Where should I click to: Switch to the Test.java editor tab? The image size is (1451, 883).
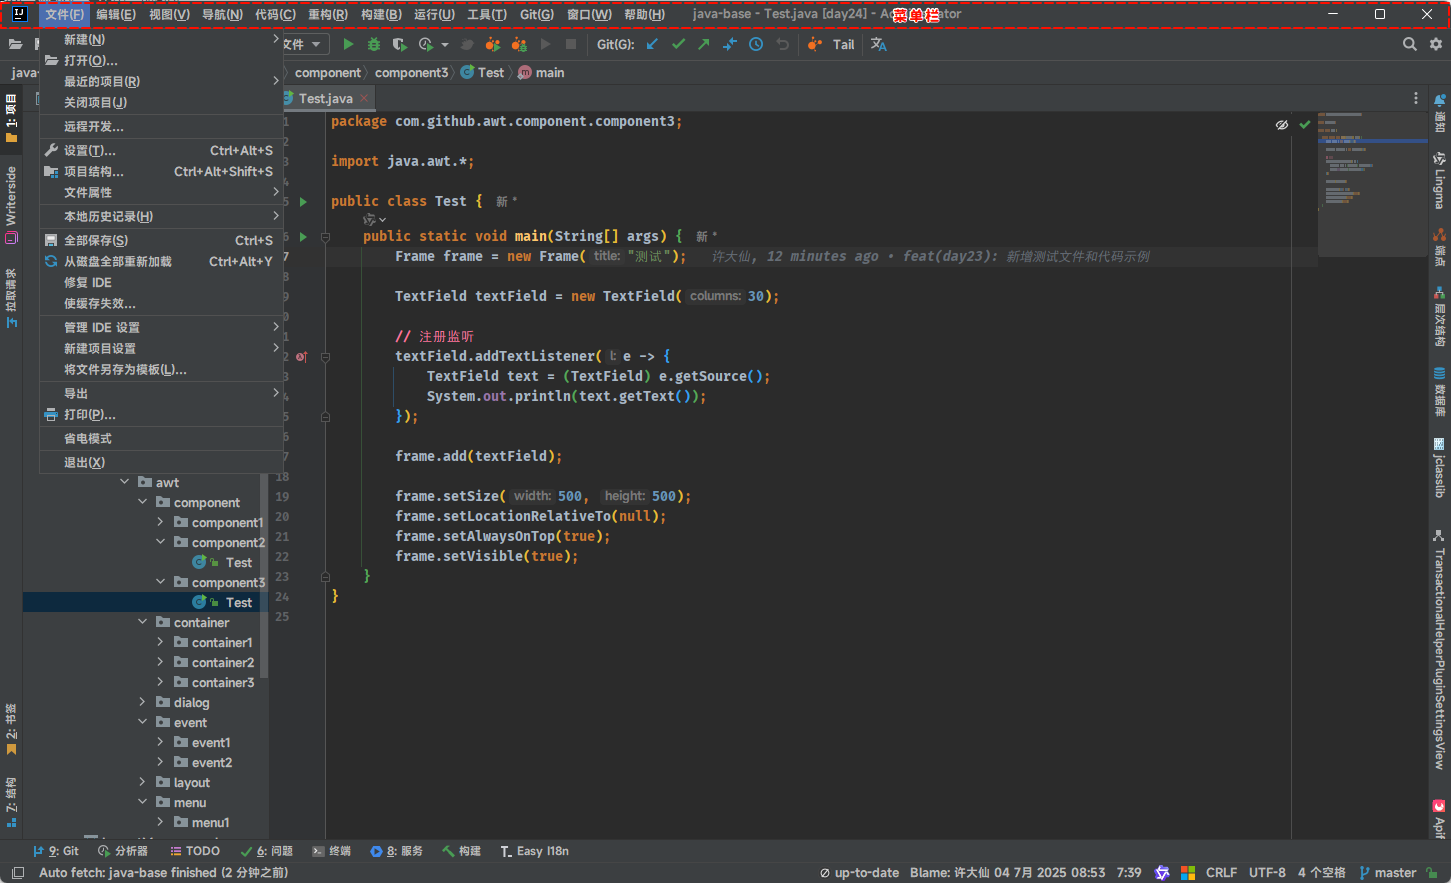(x=325, y=98)
